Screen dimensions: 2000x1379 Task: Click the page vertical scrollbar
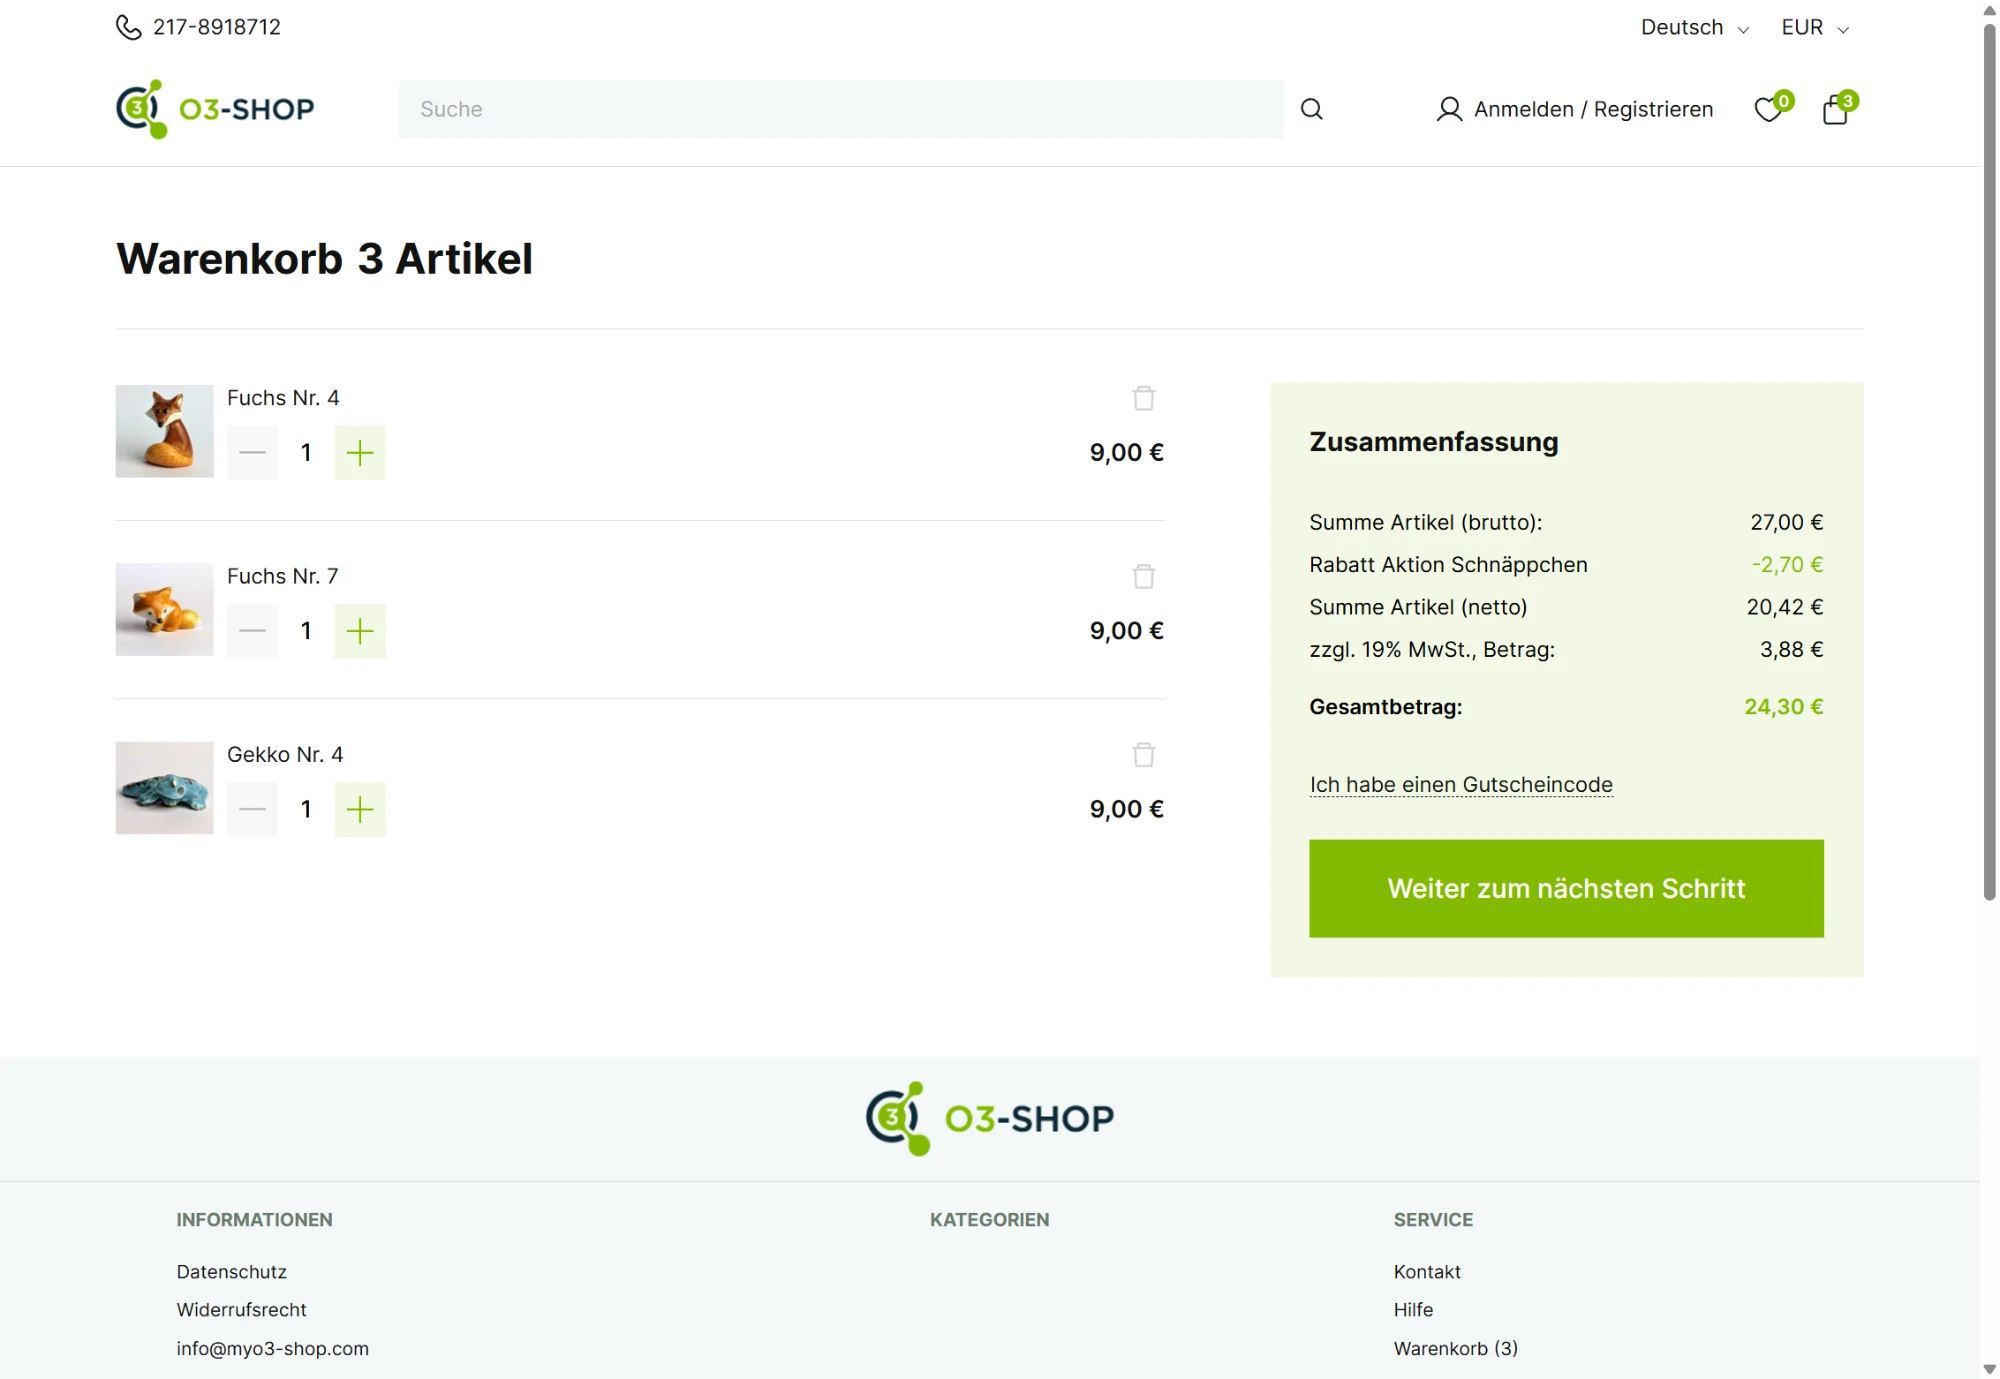tap(1990, 460)
